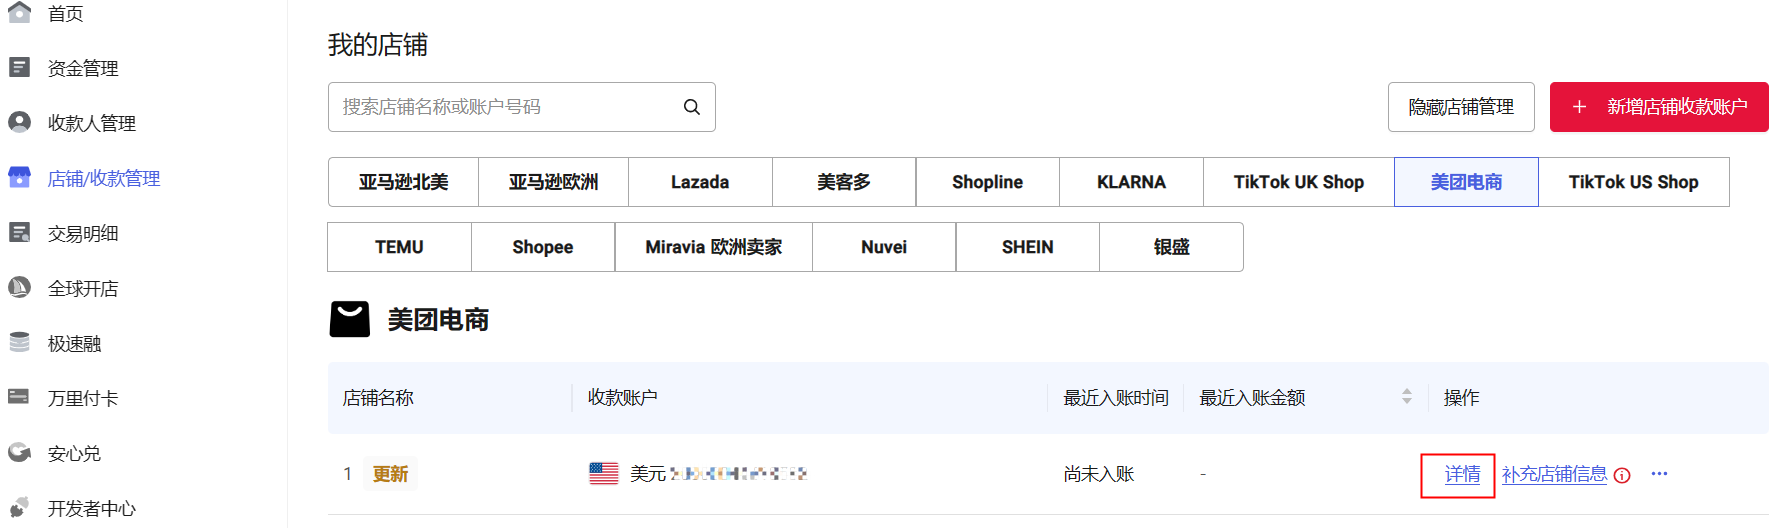
Task: Select the TikTok UK Shop tab
Action: click(x=1298, y=182)
